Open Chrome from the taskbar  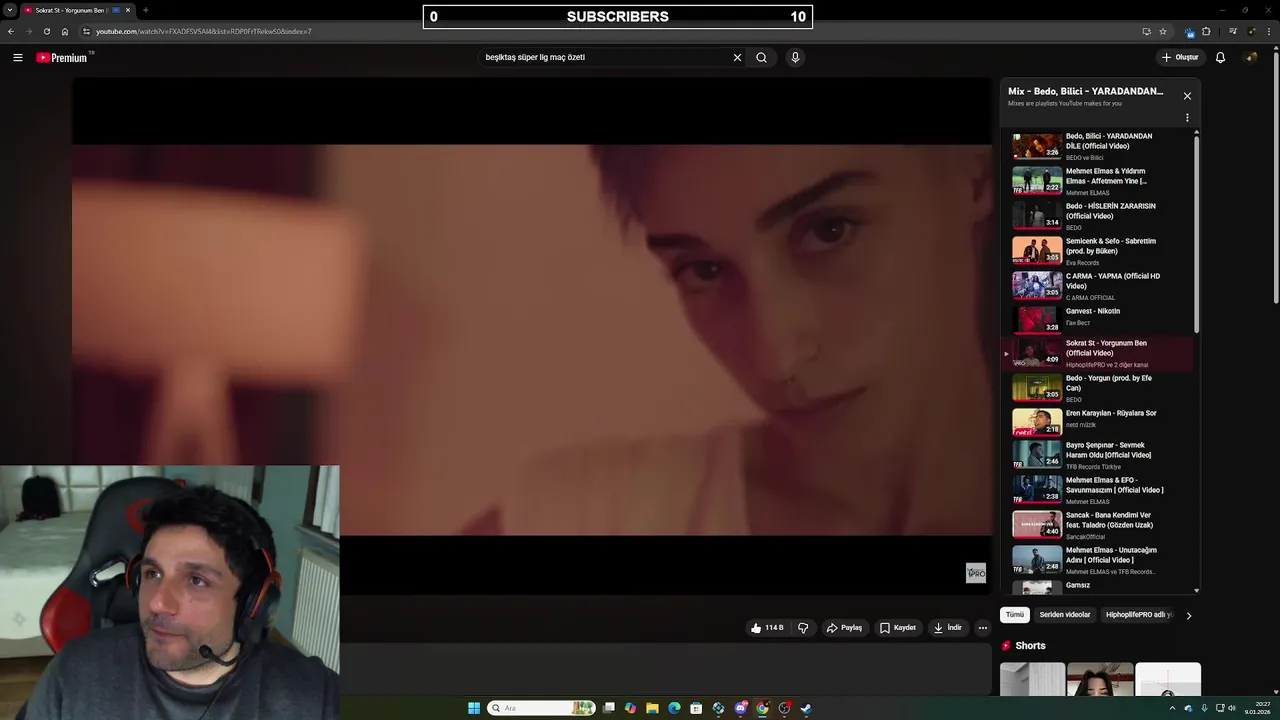(762, 708)
